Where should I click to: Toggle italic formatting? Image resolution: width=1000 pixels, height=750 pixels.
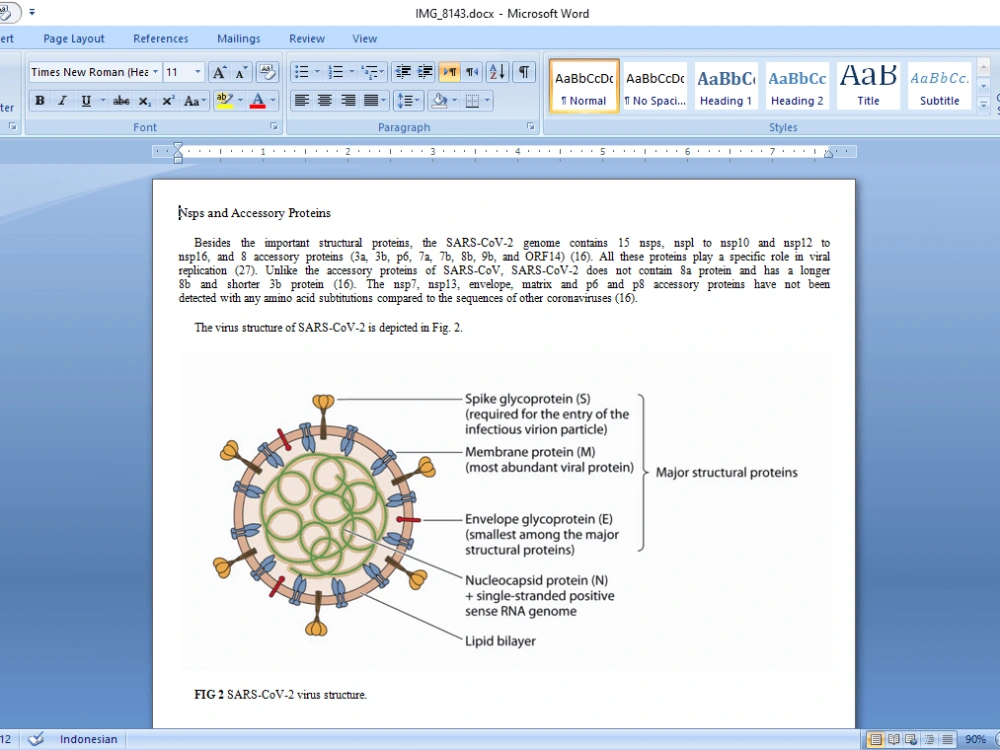pos(62,100)
